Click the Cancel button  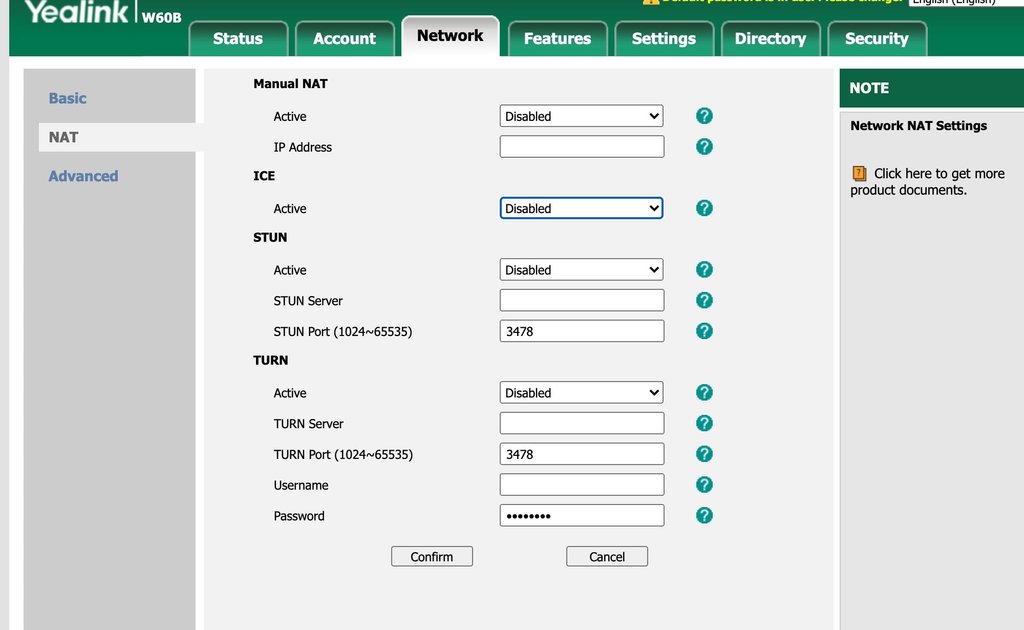tap(607, 556)
